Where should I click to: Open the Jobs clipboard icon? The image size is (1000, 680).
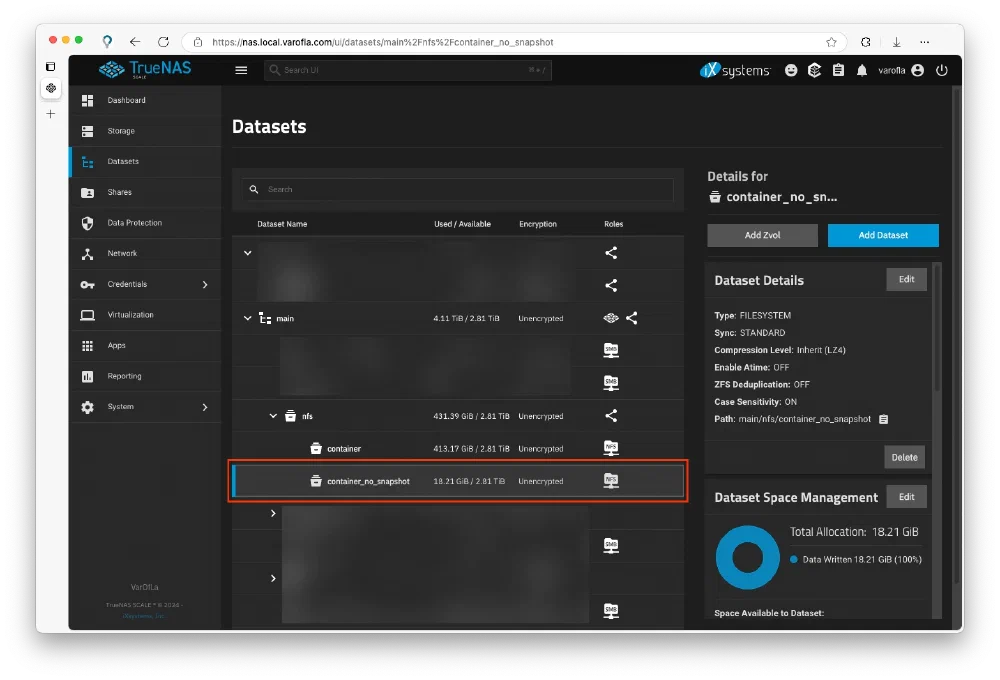pyautogui.click(x=838, y=70)
